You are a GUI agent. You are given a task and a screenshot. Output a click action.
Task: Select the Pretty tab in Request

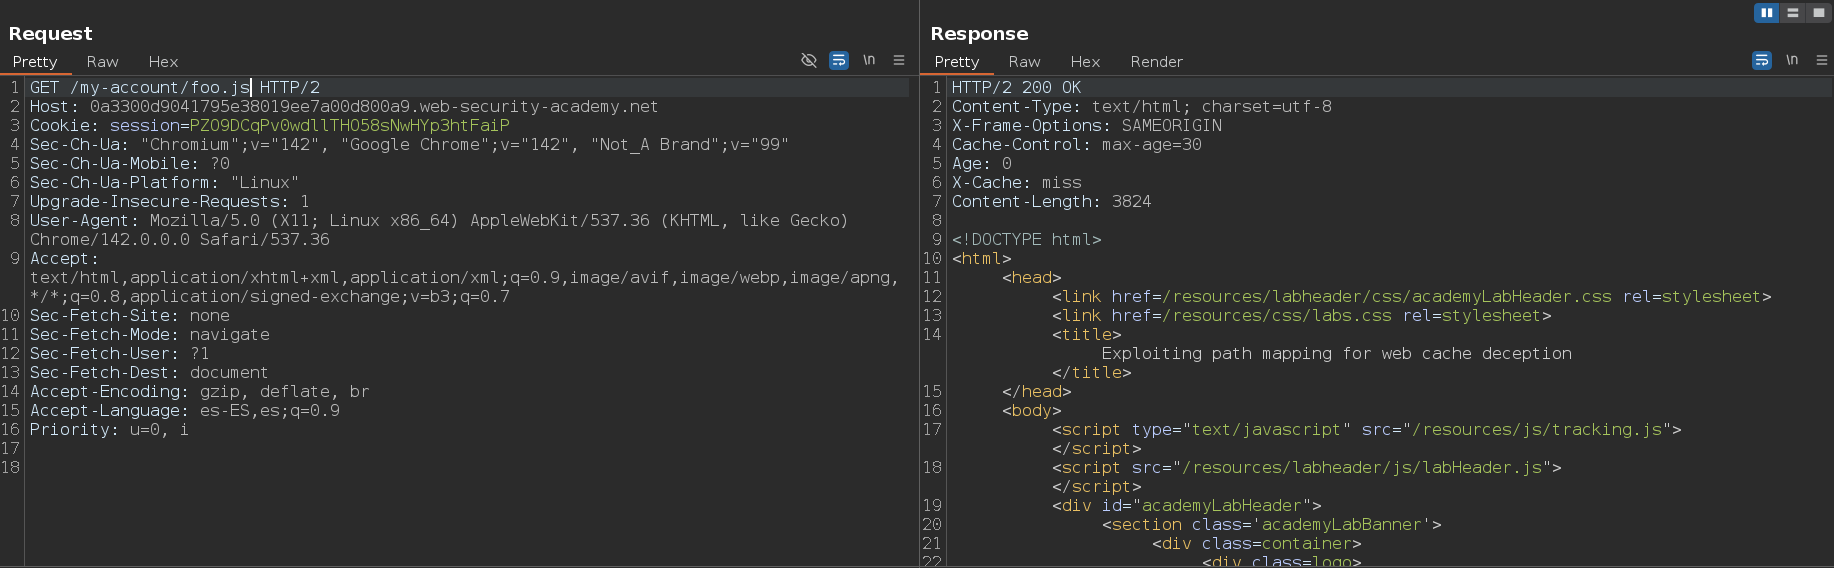point(35,62)
